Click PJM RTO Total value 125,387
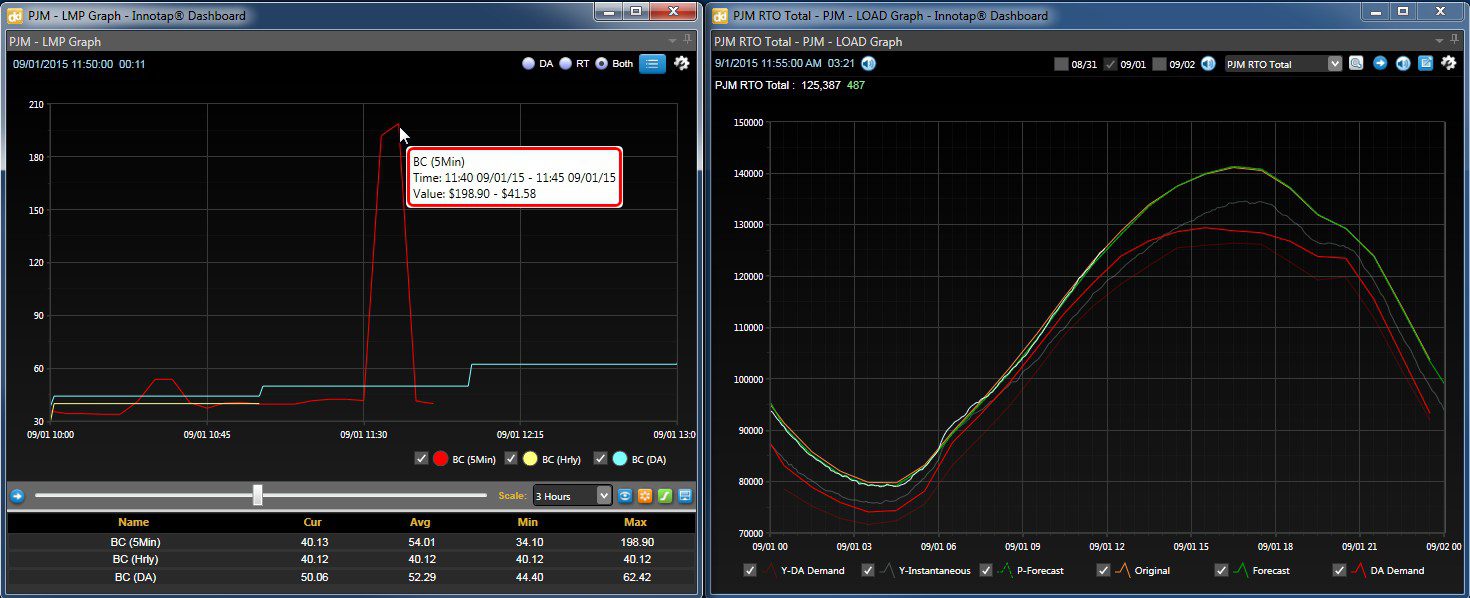The height and width of the screenshot is (598, 1470). click(819, 85)
